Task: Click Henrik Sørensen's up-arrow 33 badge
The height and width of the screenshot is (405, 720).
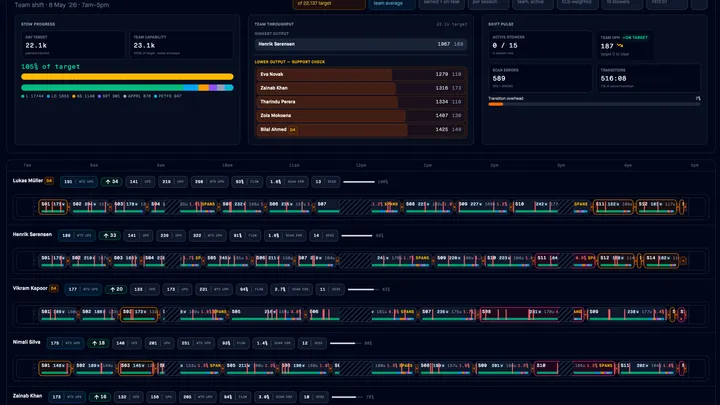Action: tap(110, 235)
